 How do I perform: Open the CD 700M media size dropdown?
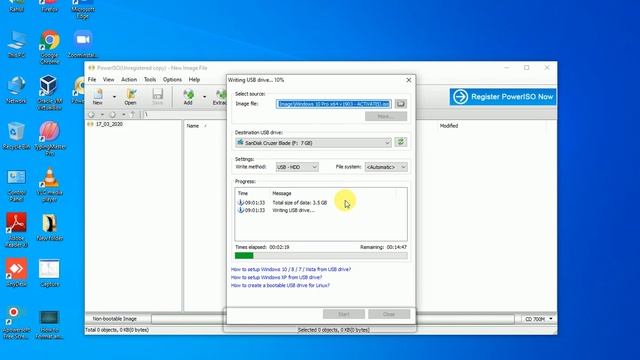point(539,319)
